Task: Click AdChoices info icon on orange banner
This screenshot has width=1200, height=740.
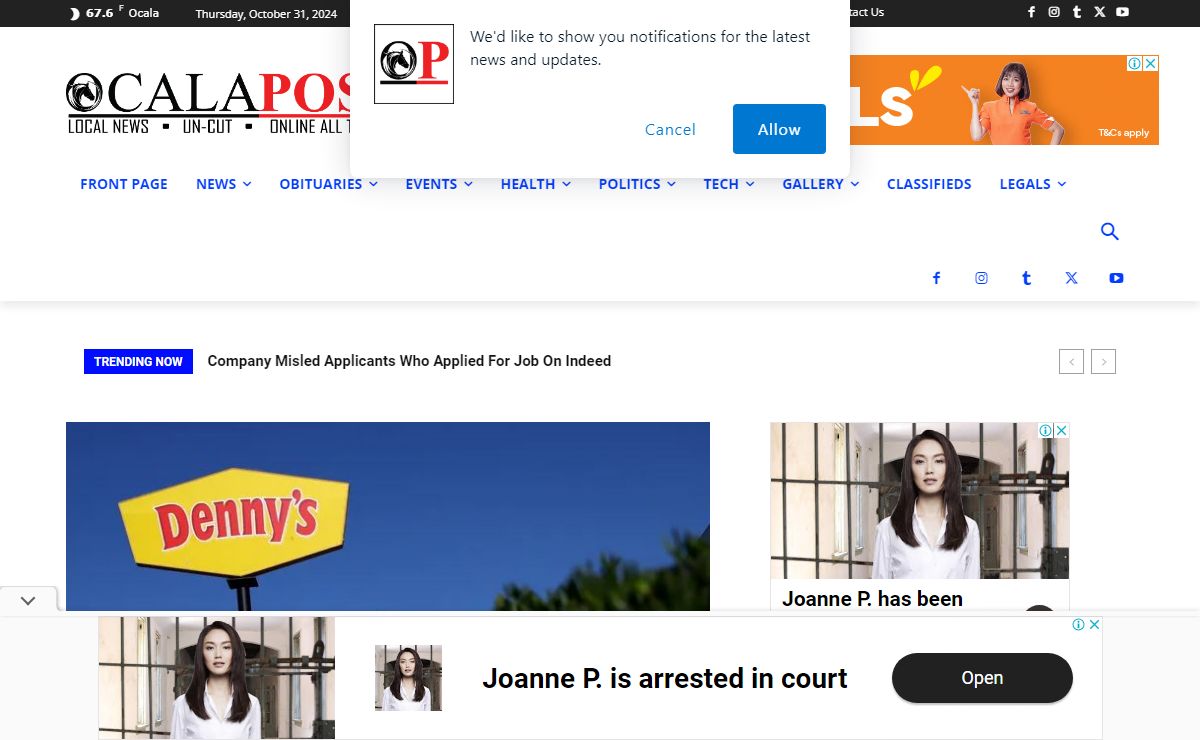Action: click(x=1135, y=63)
